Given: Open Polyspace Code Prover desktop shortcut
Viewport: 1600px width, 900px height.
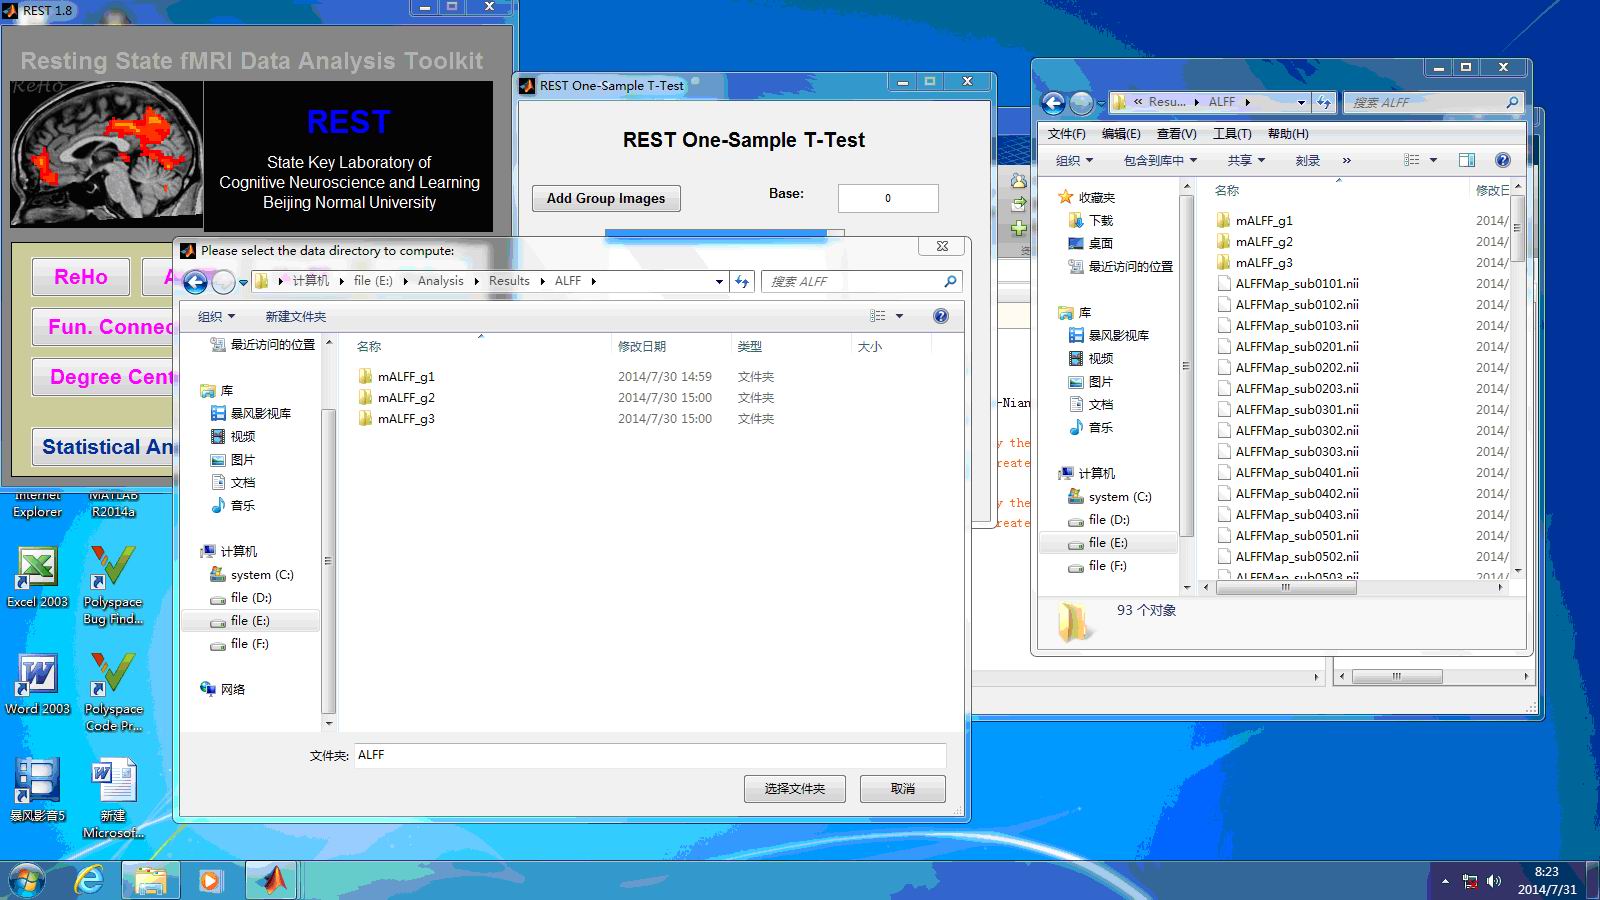Looking at the screenshot, I should (113, 693).
